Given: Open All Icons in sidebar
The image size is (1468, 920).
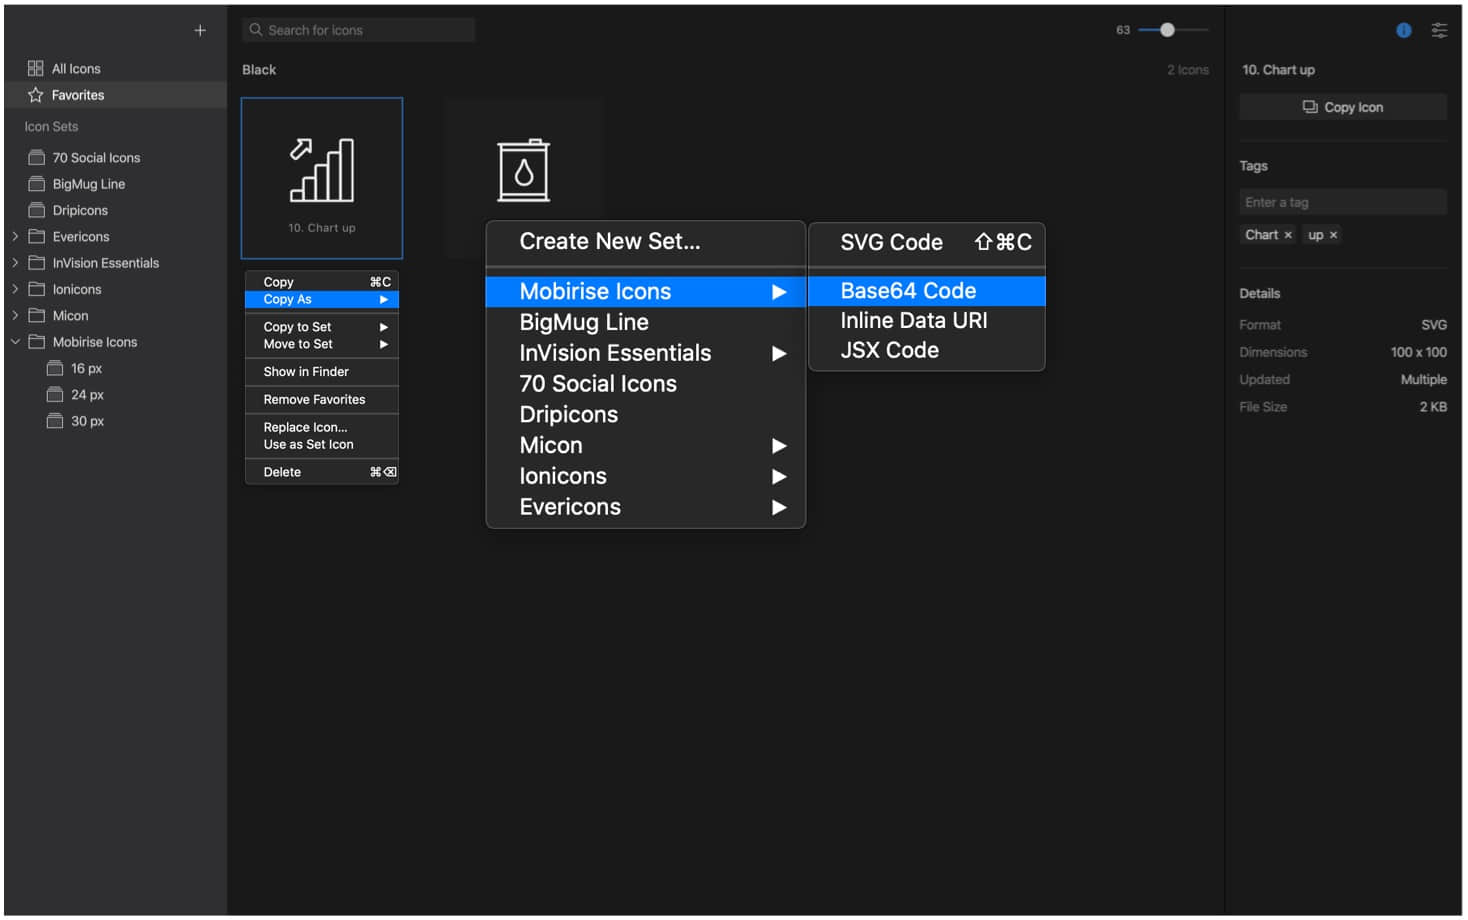Looking at the screenshot, I should point(115,68).
